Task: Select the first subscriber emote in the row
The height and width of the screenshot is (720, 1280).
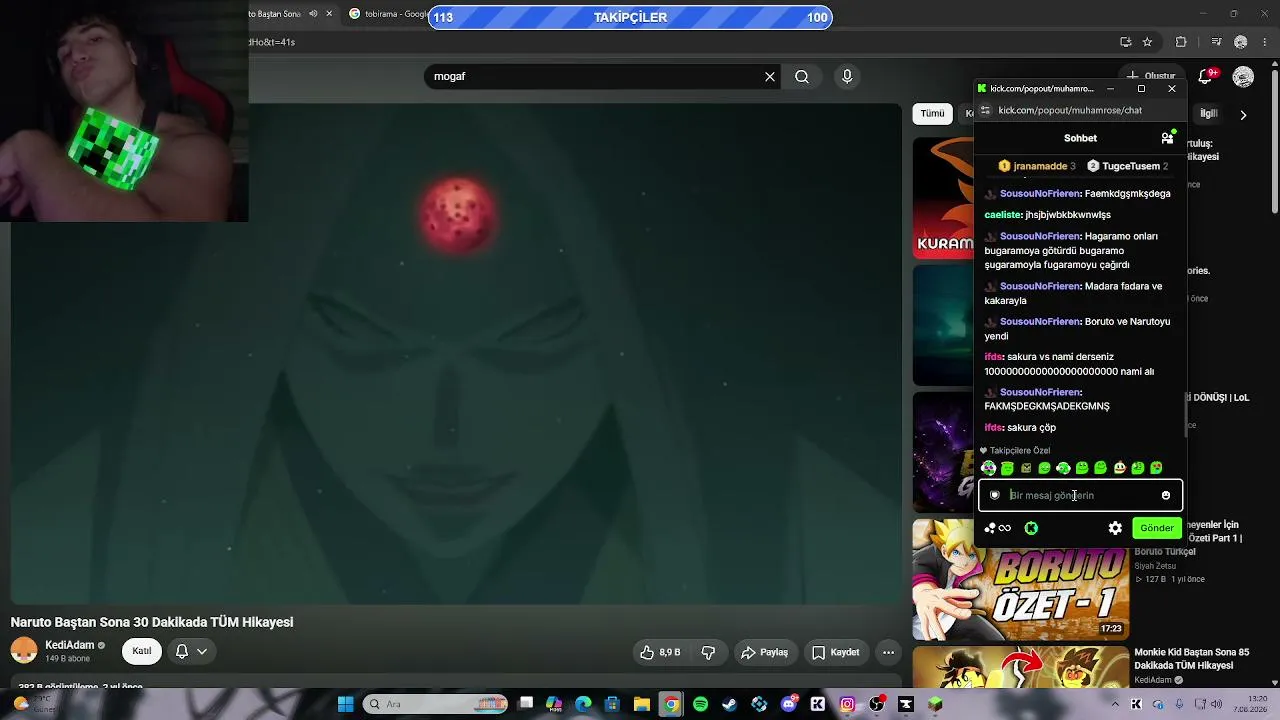Action: (x=988, y=468)
